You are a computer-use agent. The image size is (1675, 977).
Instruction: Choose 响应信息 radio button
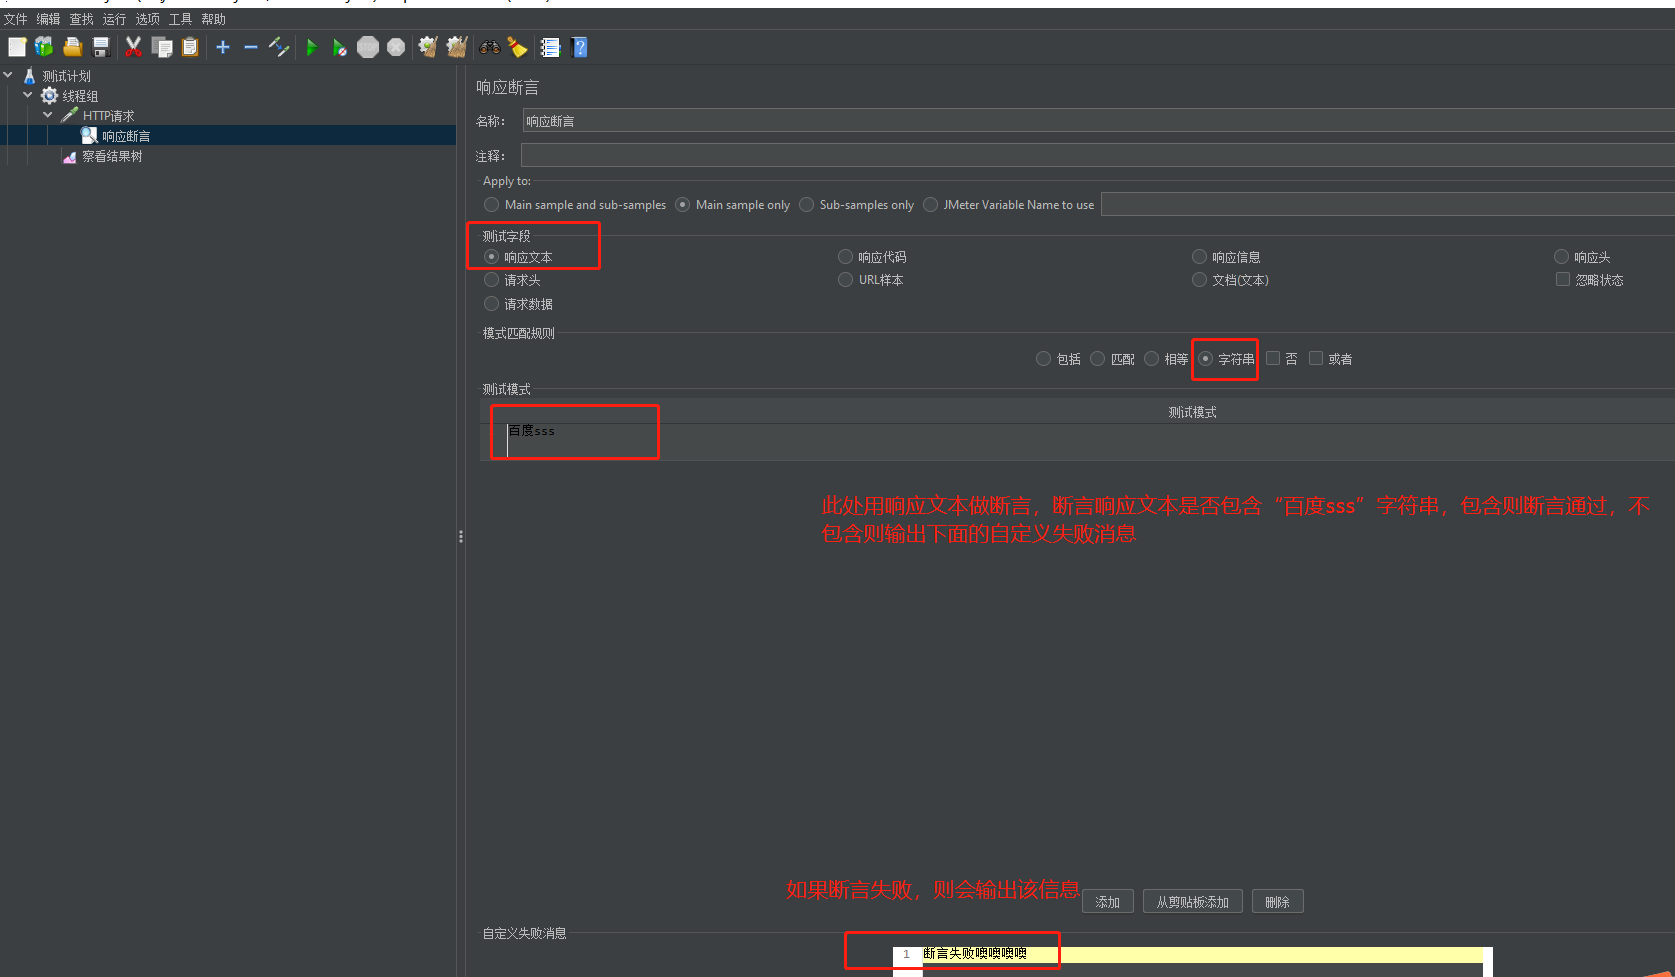coord(1199,257)
